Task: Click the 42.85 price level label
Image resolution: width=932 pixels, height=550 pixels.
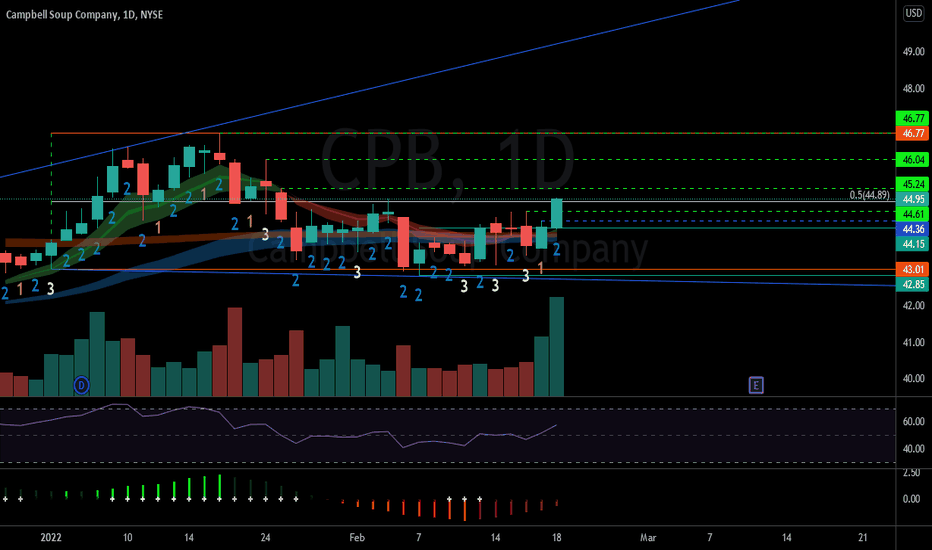Action: point(912,284)
